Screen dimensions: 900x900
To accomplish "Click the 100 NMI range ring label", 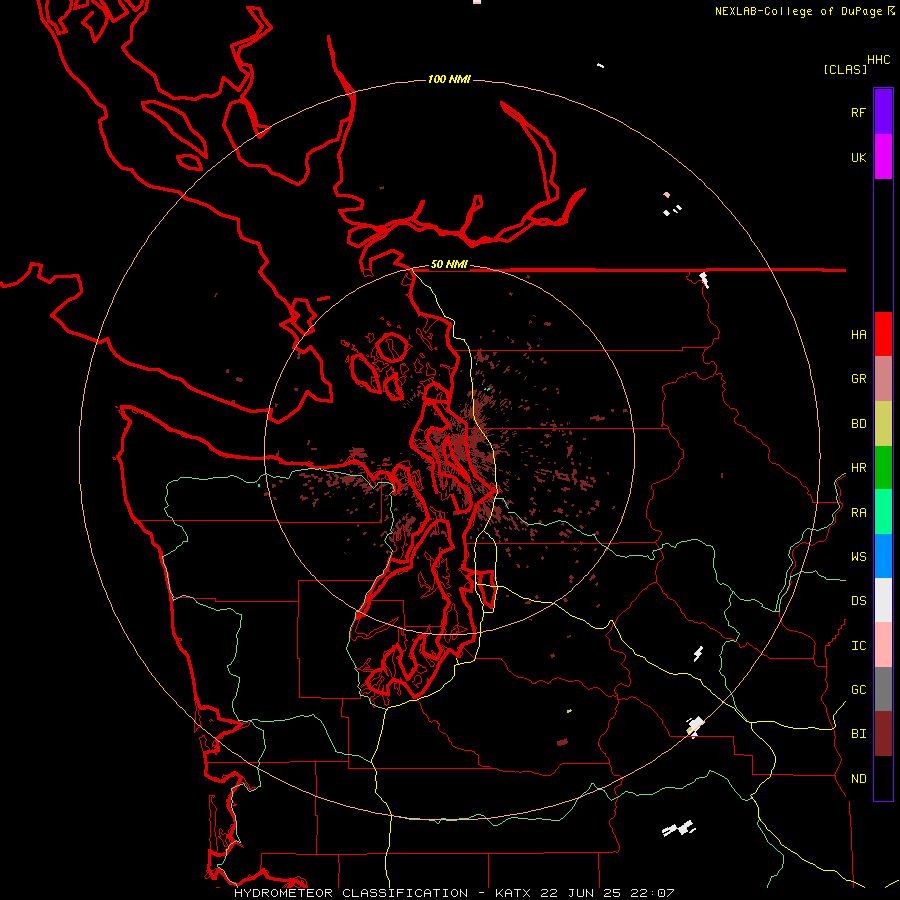I will (449, 79).
